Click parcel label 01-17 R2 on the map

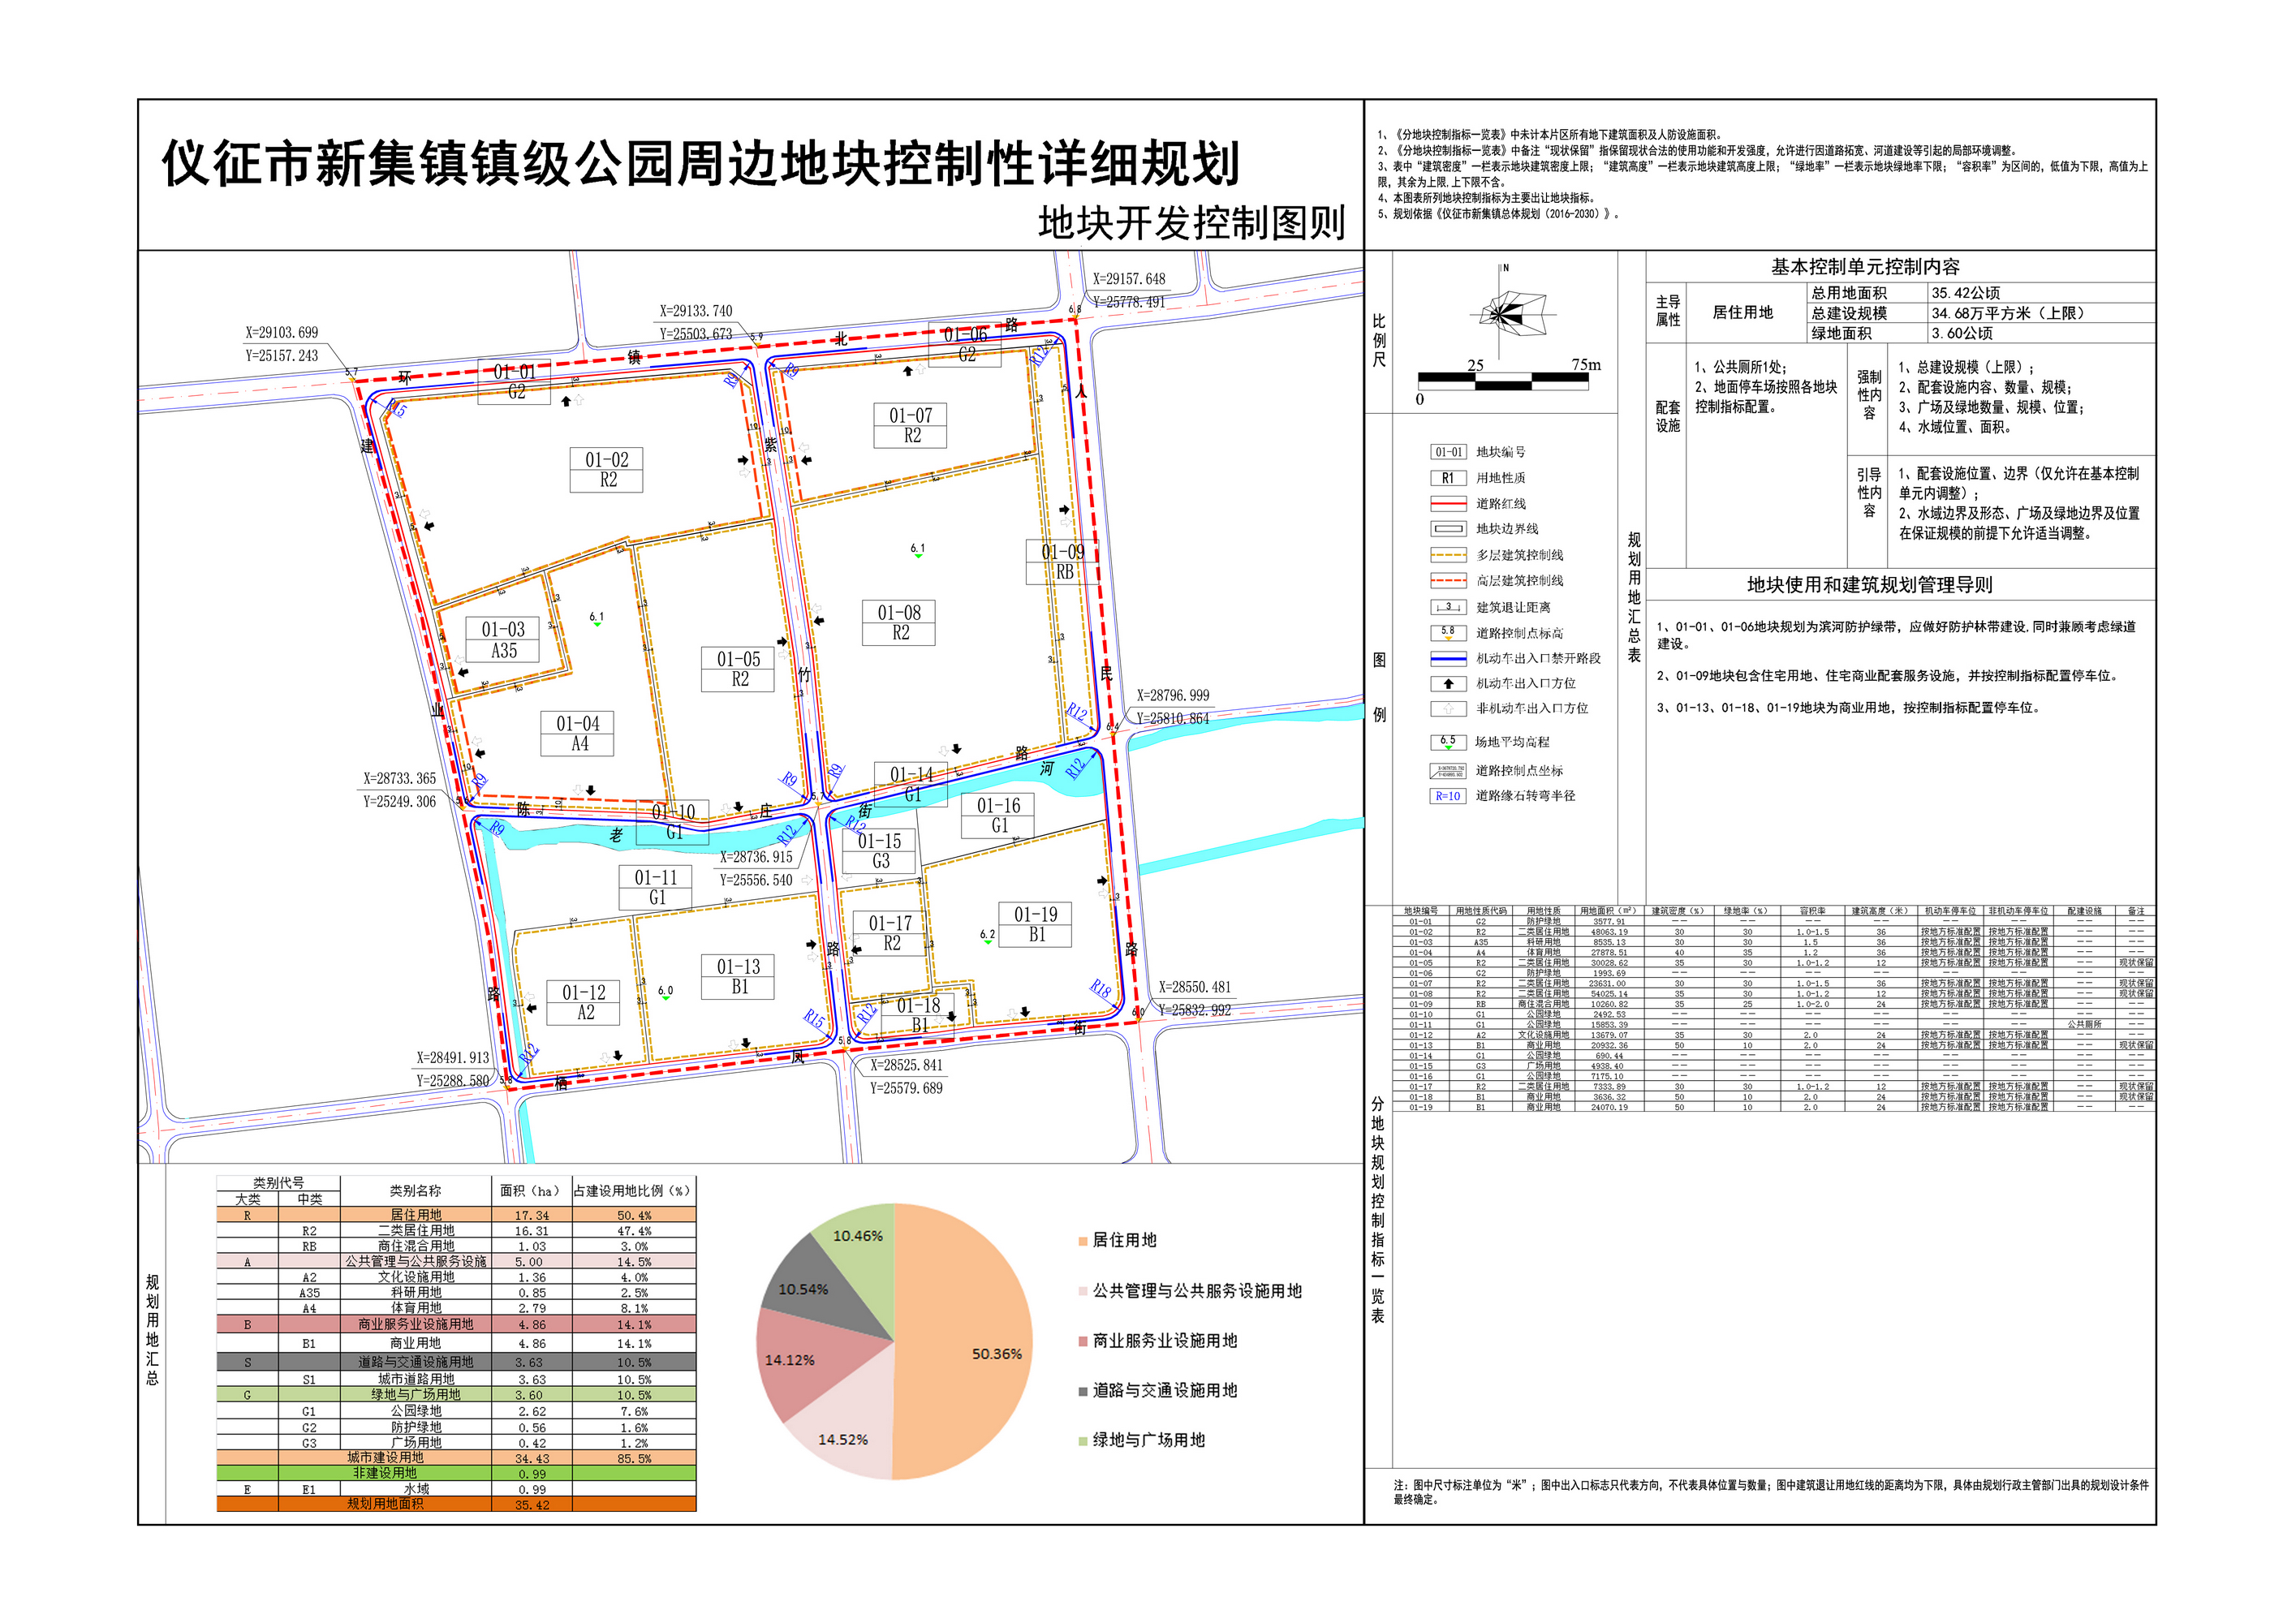pos(890,933)
